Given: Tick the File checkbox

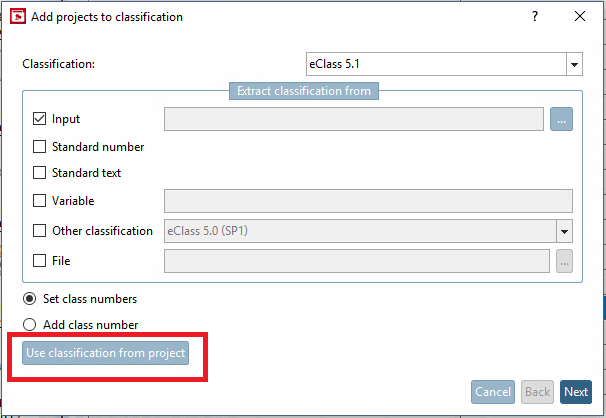Looking at the screenshot, I should click(x=39, y=261).
